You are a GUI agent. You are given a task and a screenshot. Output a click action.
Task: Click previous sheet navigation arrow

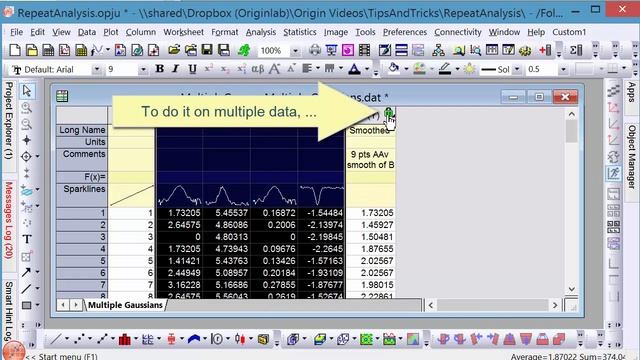pos(63,305)
